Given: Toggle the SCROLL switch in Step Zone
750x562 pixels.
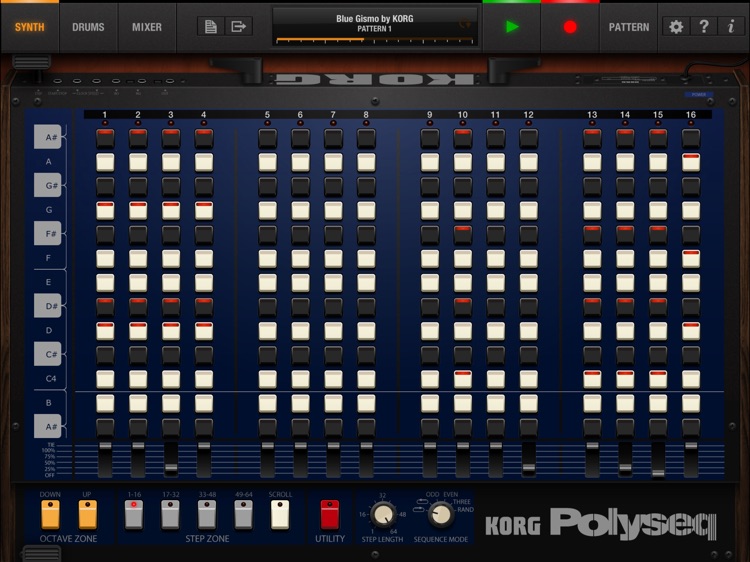Looking at the screenshot, I should point(279,513).
